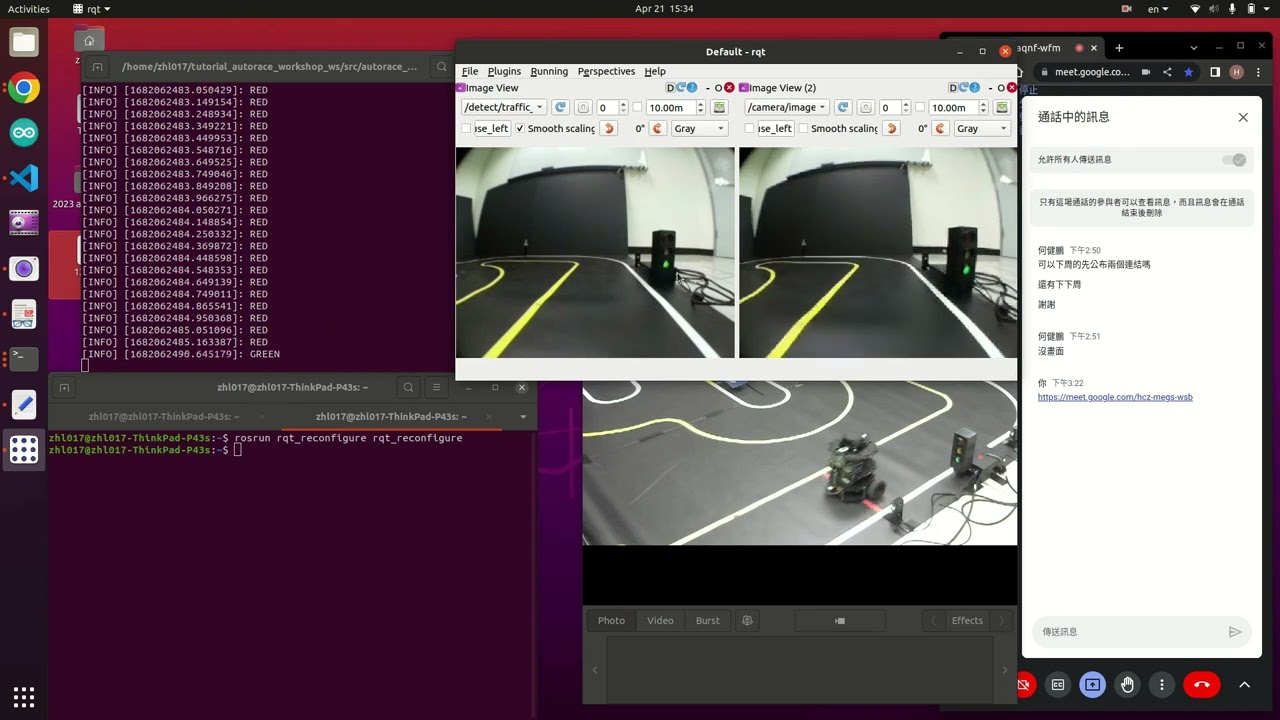1280x720 pixels.
Task: Click D dock icon in left Image View
Action: click(x=671, y=88)
